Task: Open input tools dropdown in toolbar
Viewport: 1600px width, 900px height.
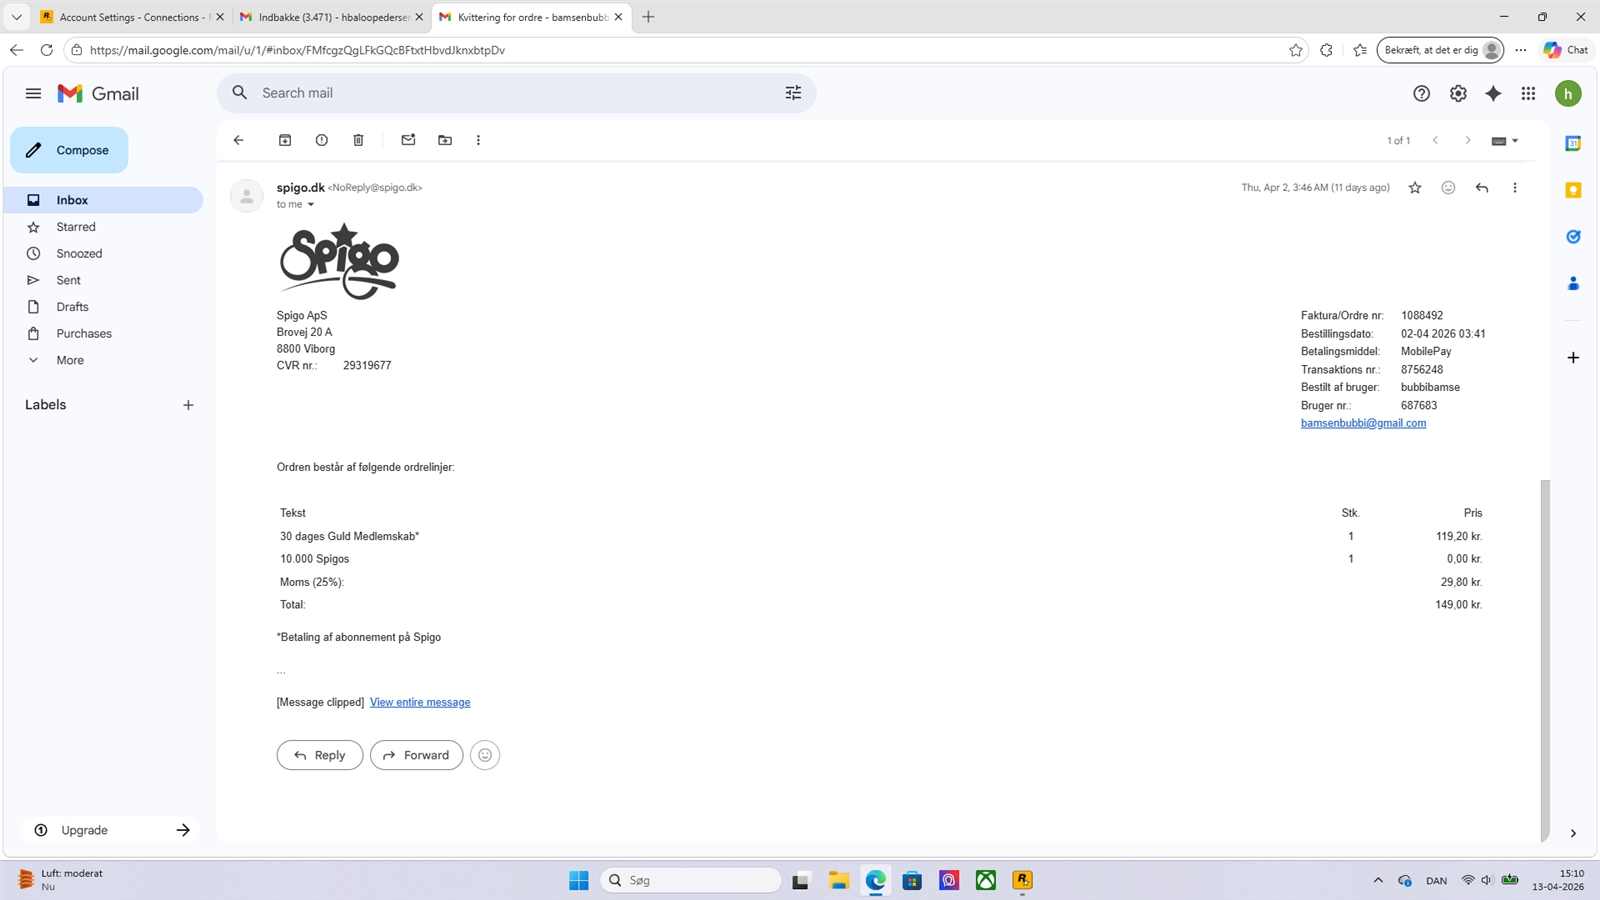Action: click(x=1504, y=141)
